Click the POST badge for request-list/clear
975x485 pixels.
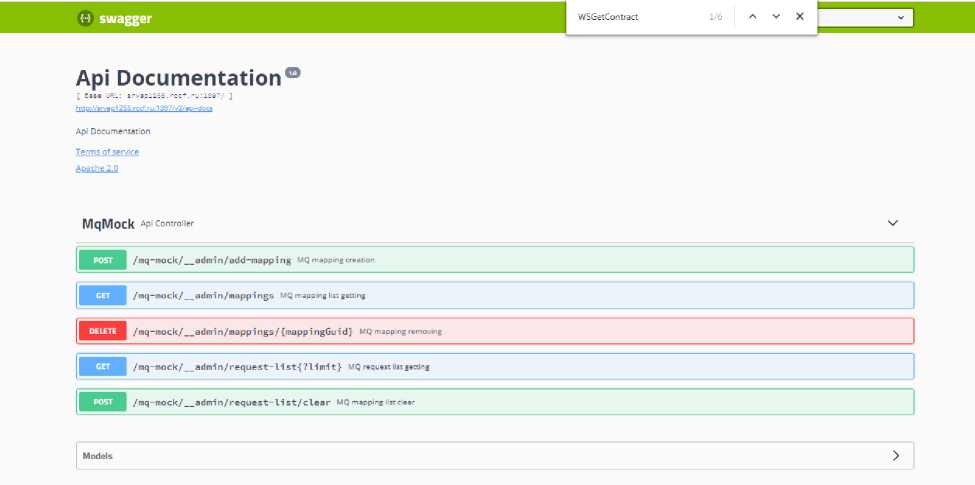(103, 402)
